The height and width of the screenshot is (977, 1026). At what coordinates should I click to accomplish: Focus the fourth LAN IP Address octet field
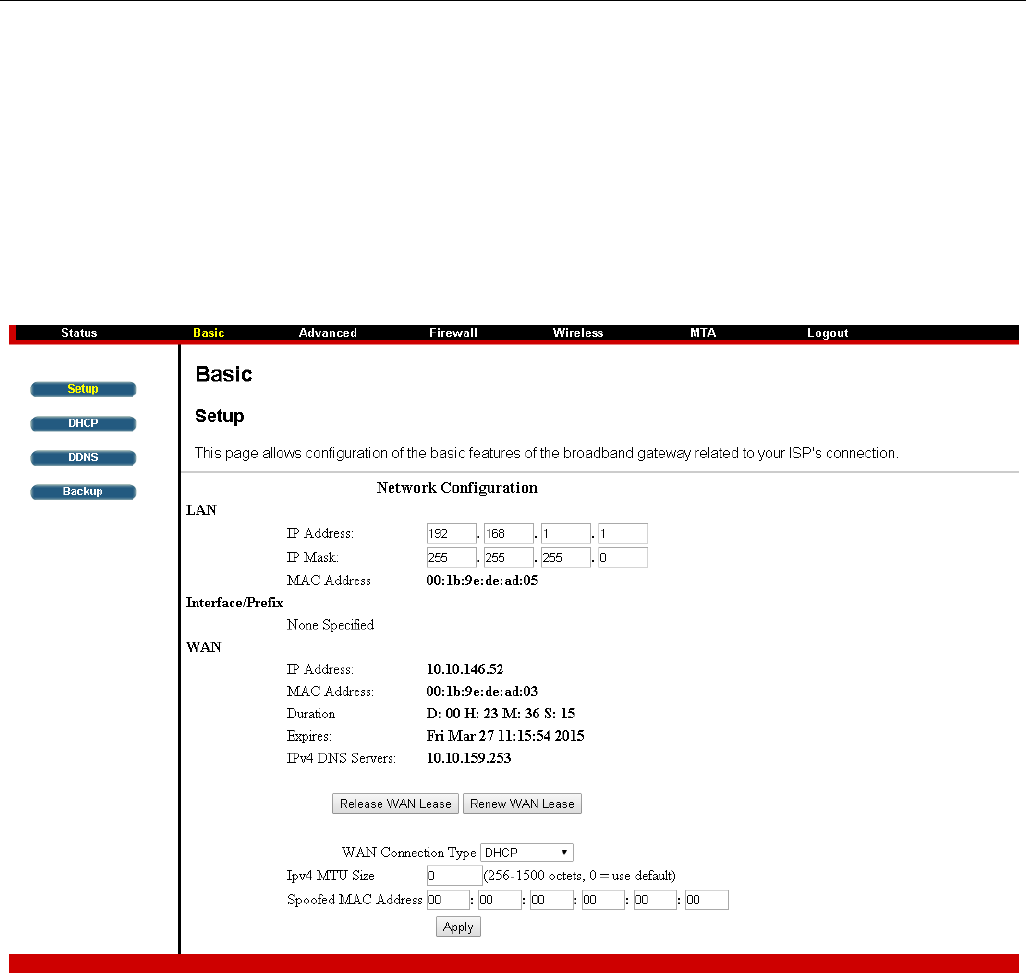coord(623,533)
